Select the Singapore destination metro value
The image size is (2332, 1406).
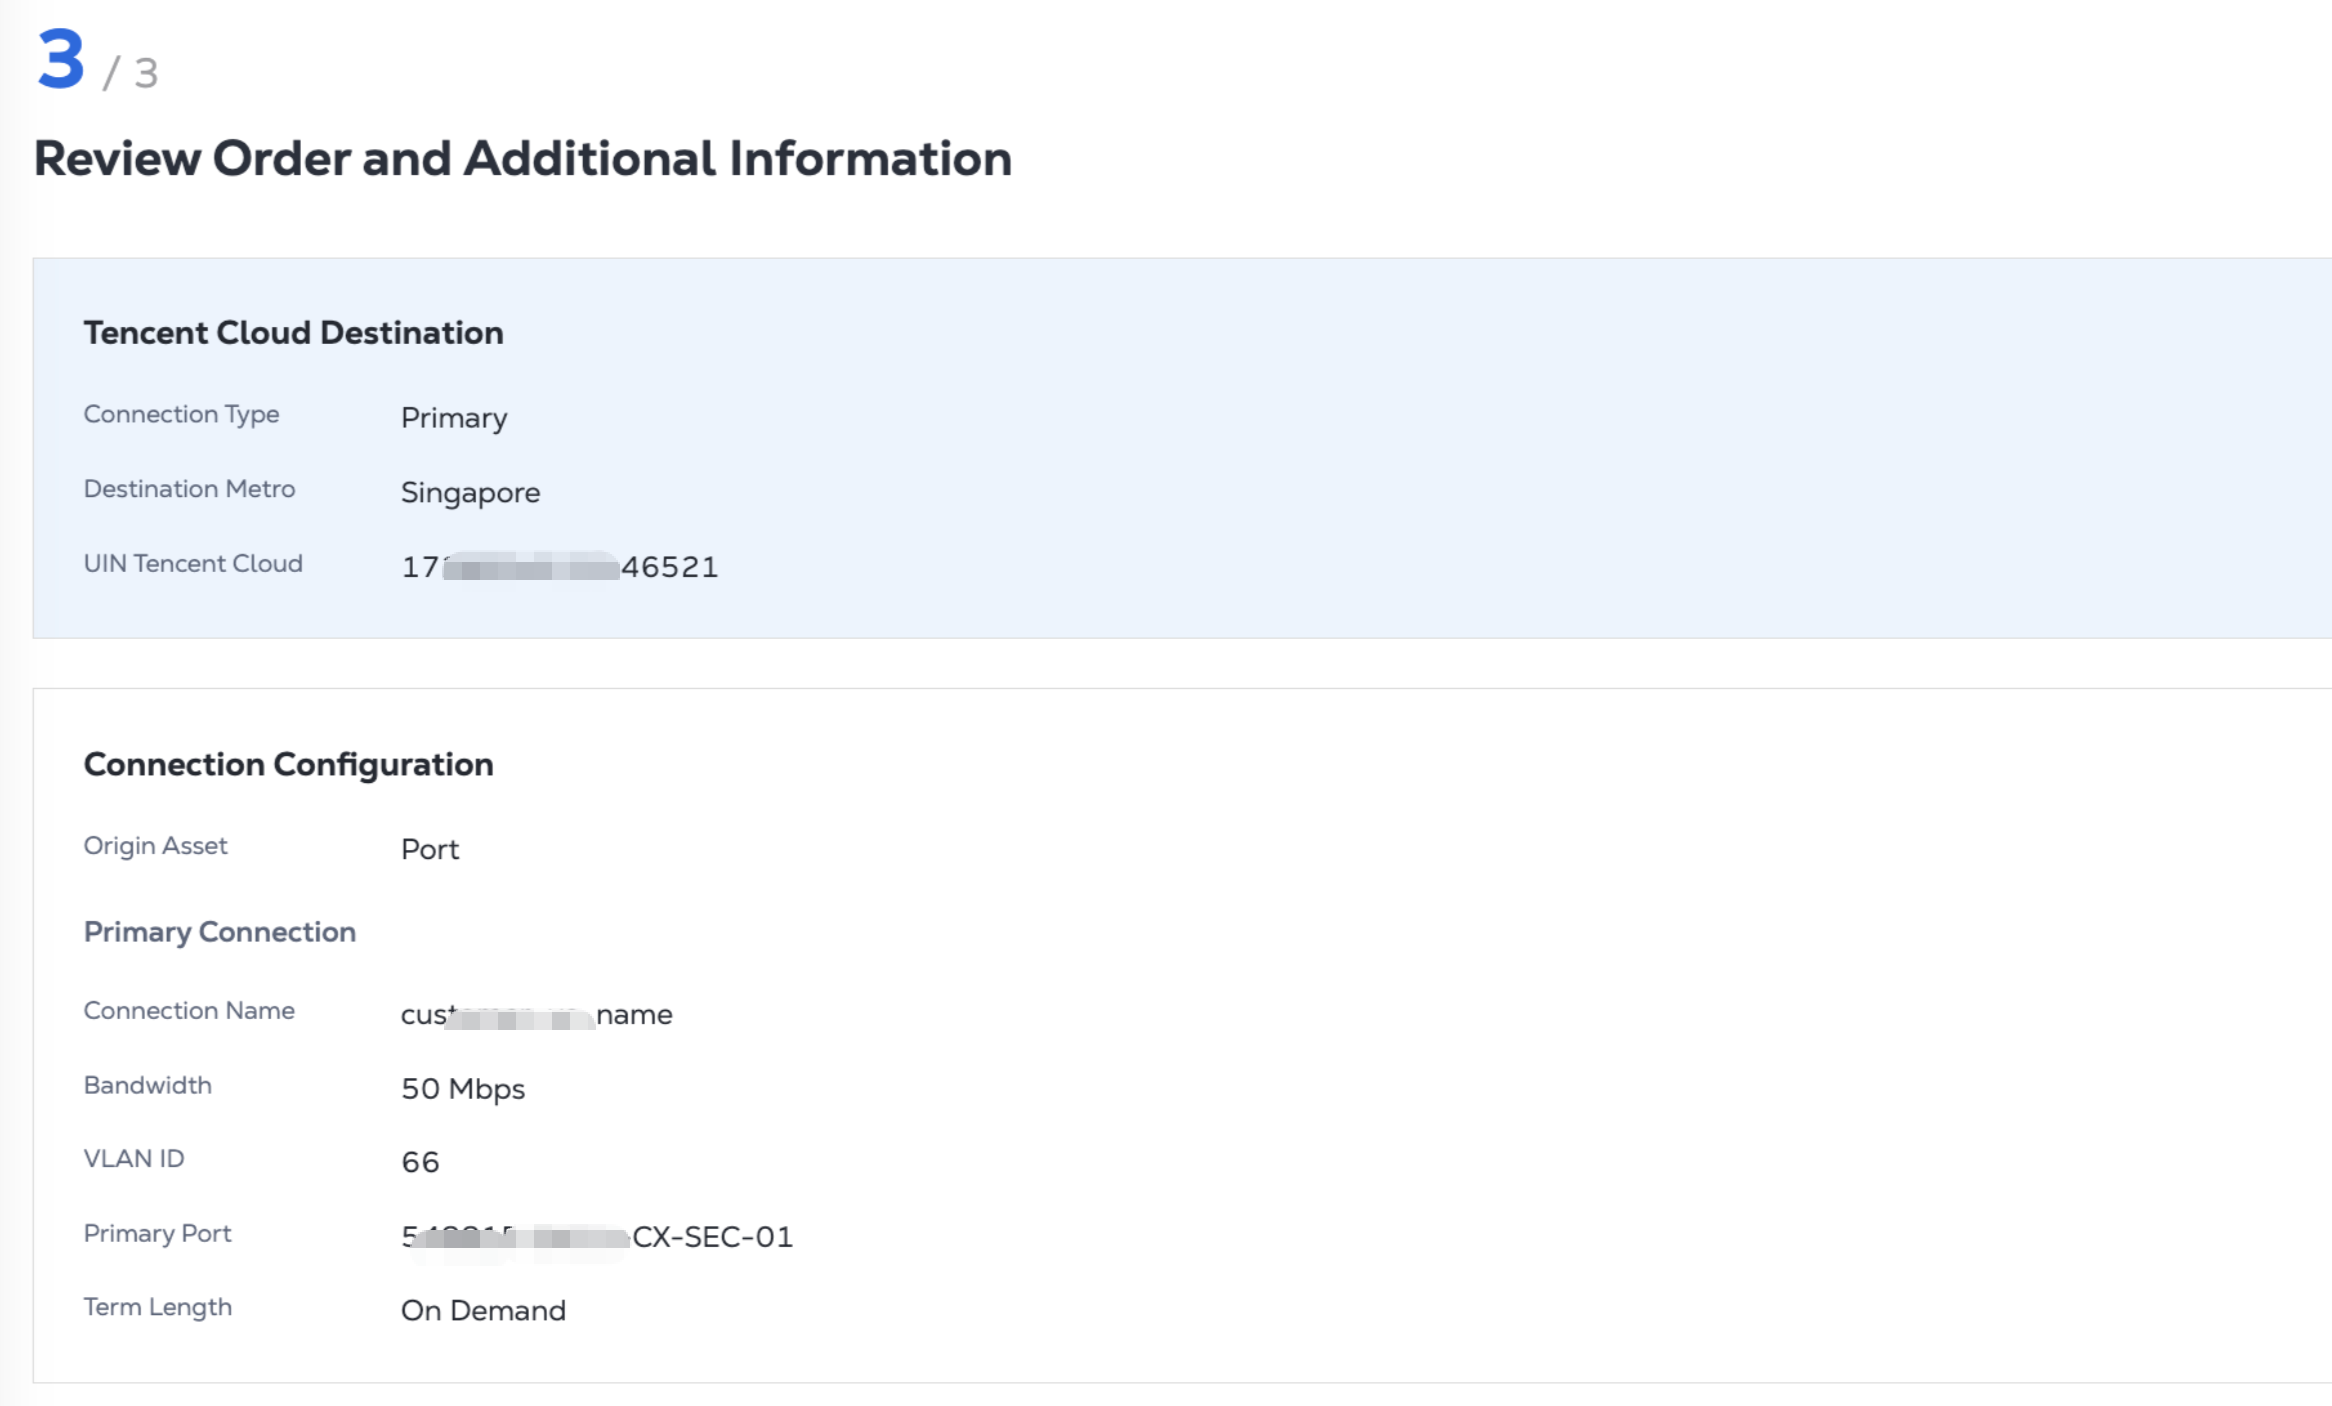pos(470,493)
